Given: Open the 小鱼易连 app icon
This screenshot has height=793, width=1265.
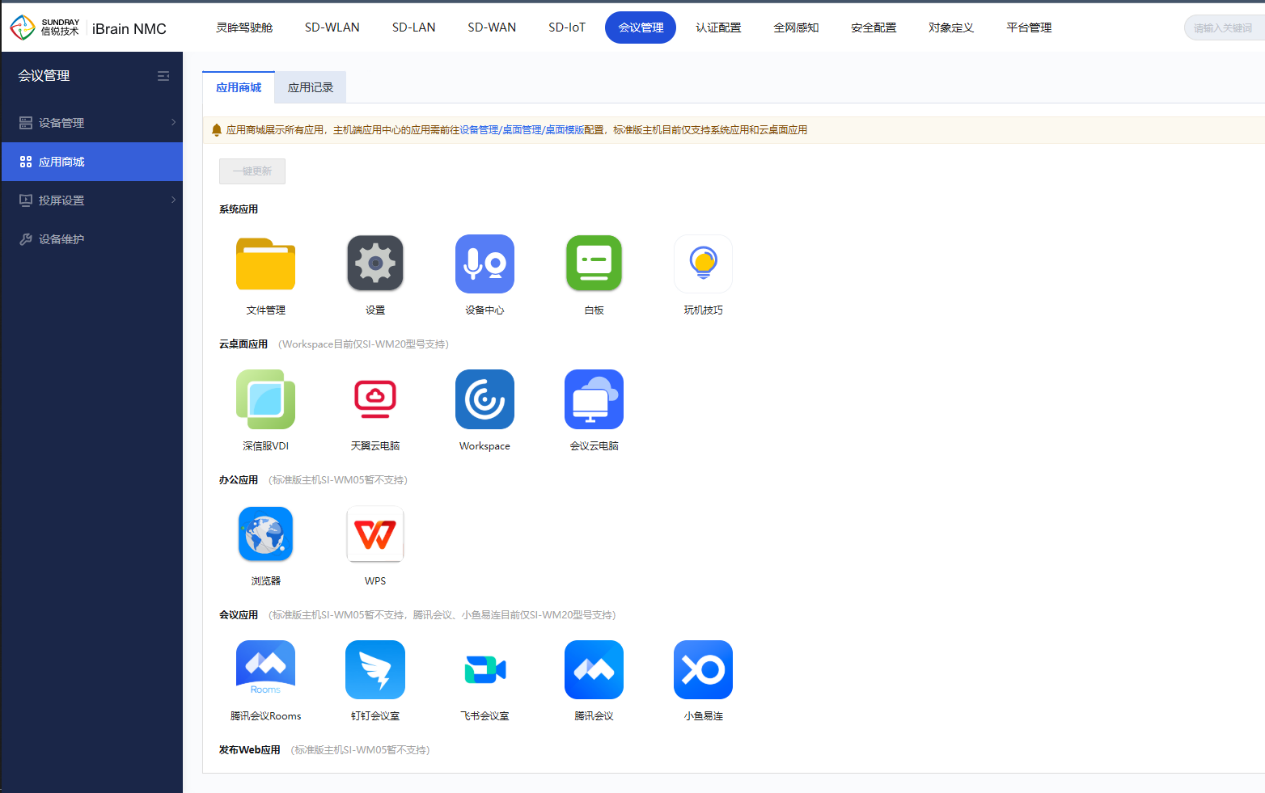Looking at the screenshot, I should pyautogui.click(x=703, y=669).
